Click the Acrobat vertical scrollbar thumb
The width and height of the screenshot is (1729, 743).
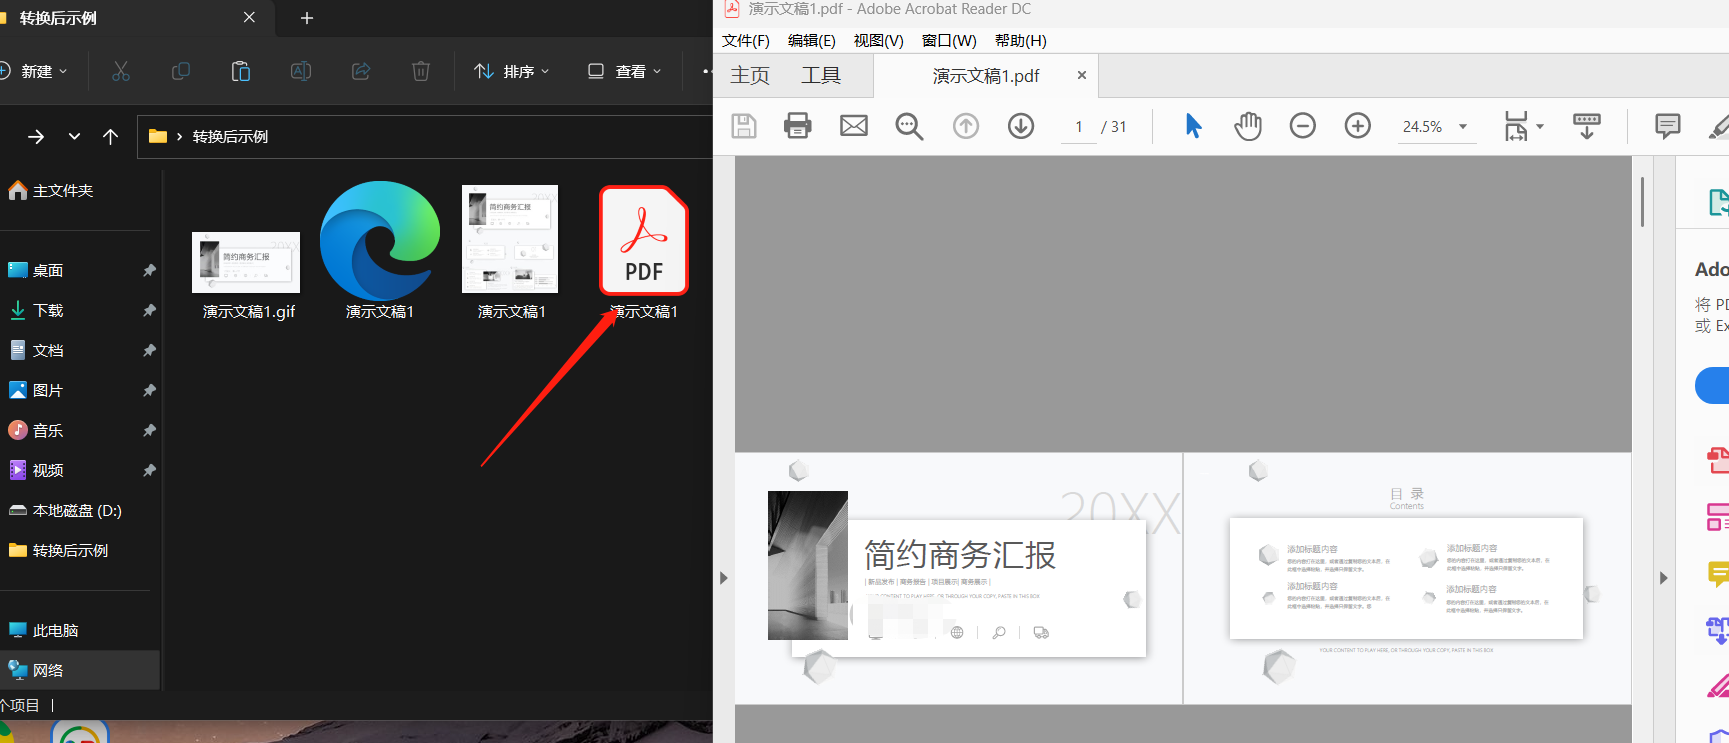click(x=1641, y=201)
